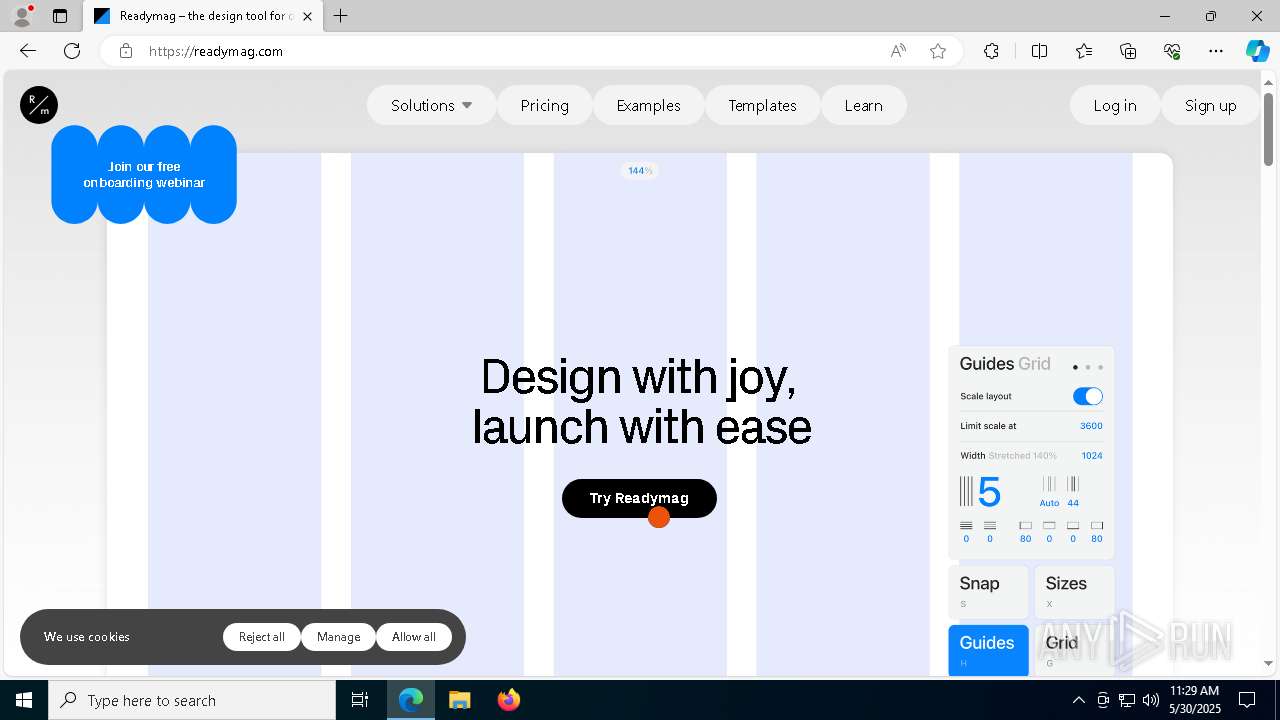
Task: Open the Templates page
Action: pyautogui.click(x=762, y=105)
